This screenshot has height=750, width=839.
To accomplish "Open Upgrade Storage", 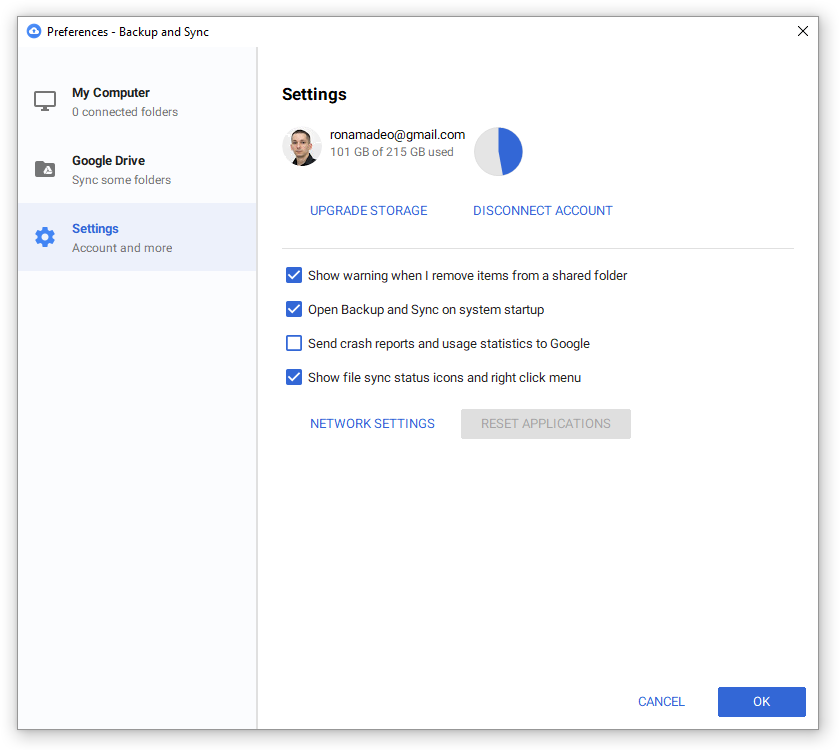I will pyautogui.click(x=368, y=210).
